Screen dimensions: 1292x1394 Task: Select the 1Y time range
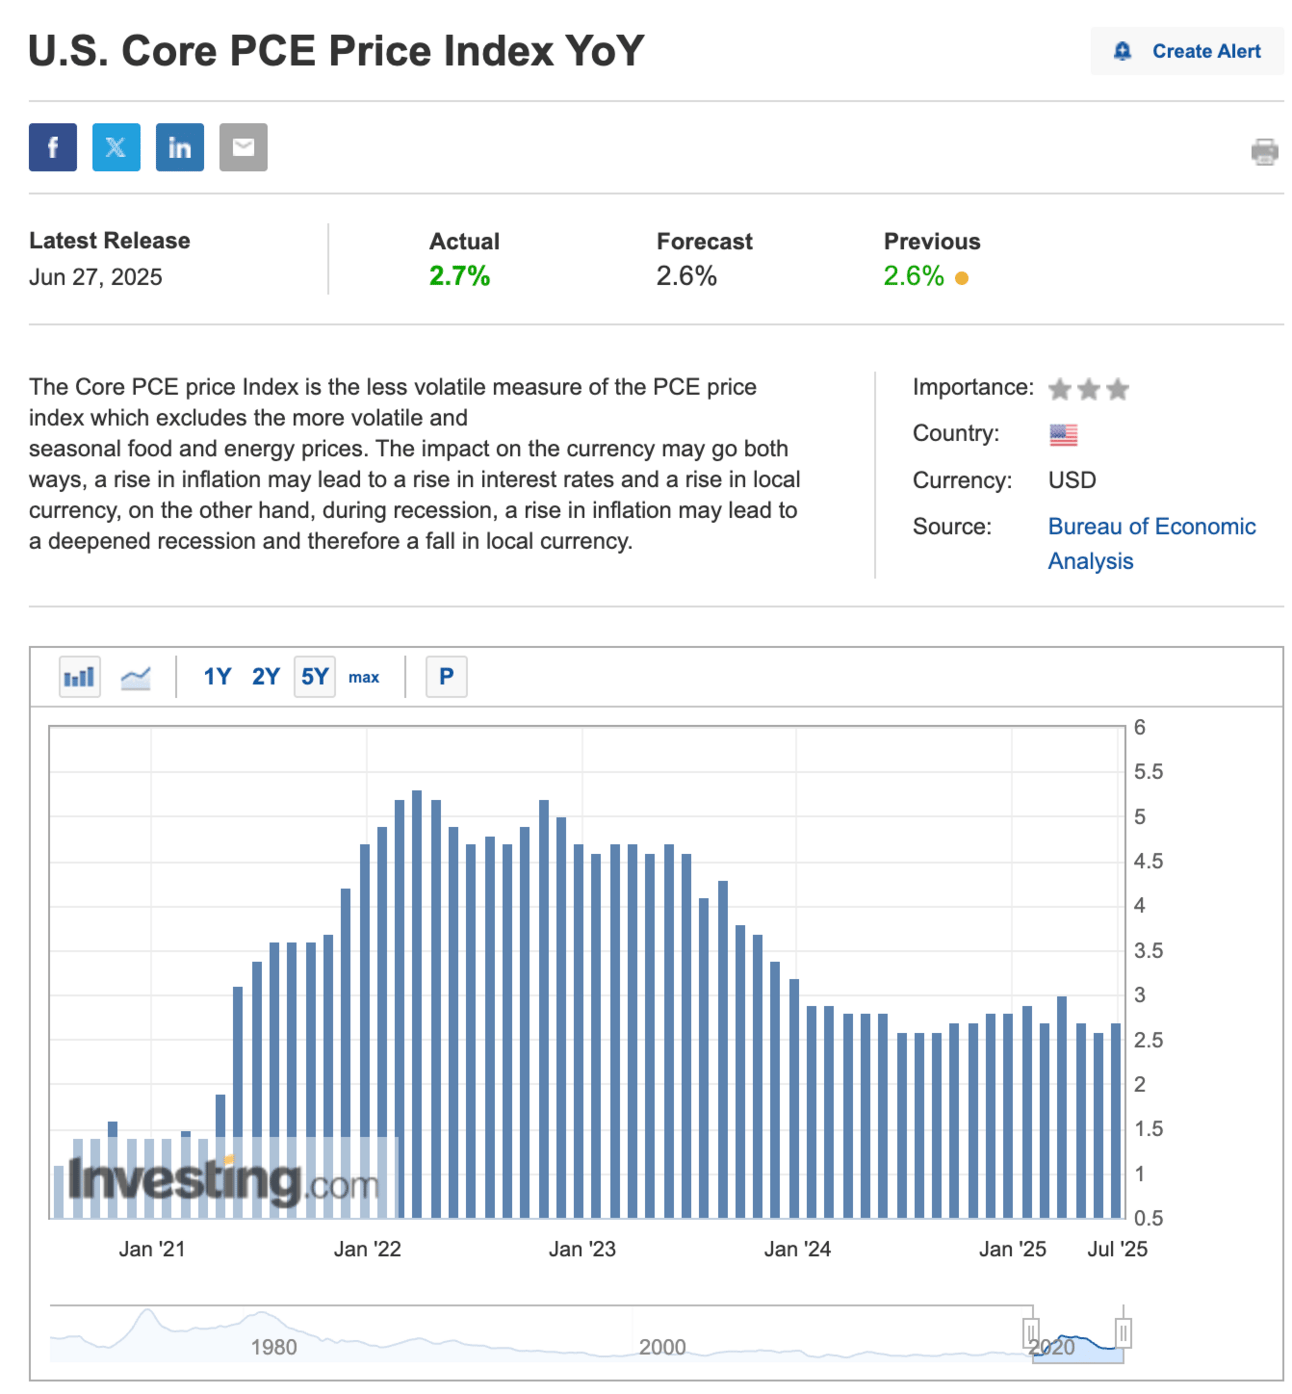(x=217, y=677)
